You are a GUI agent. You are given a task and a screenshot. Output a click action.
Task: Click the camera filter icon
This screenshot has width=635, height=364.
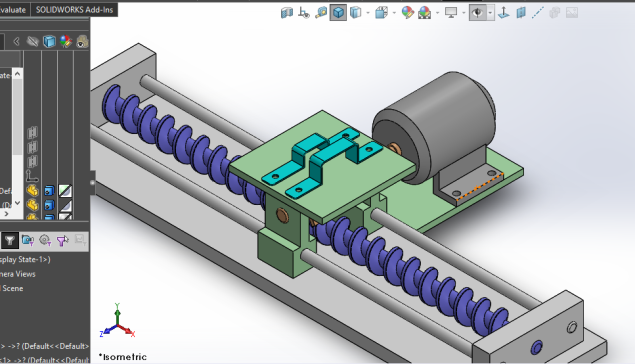pos(28,241)
